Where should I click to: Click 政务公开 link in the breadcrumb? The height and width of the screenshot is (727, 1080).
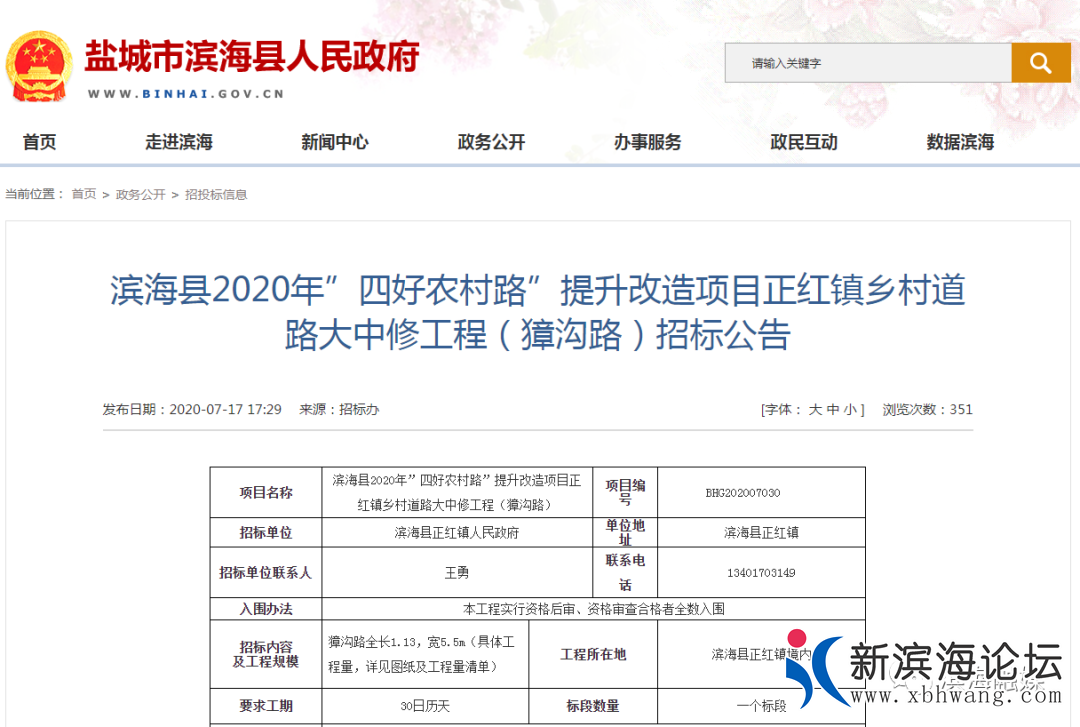[141, 195]
